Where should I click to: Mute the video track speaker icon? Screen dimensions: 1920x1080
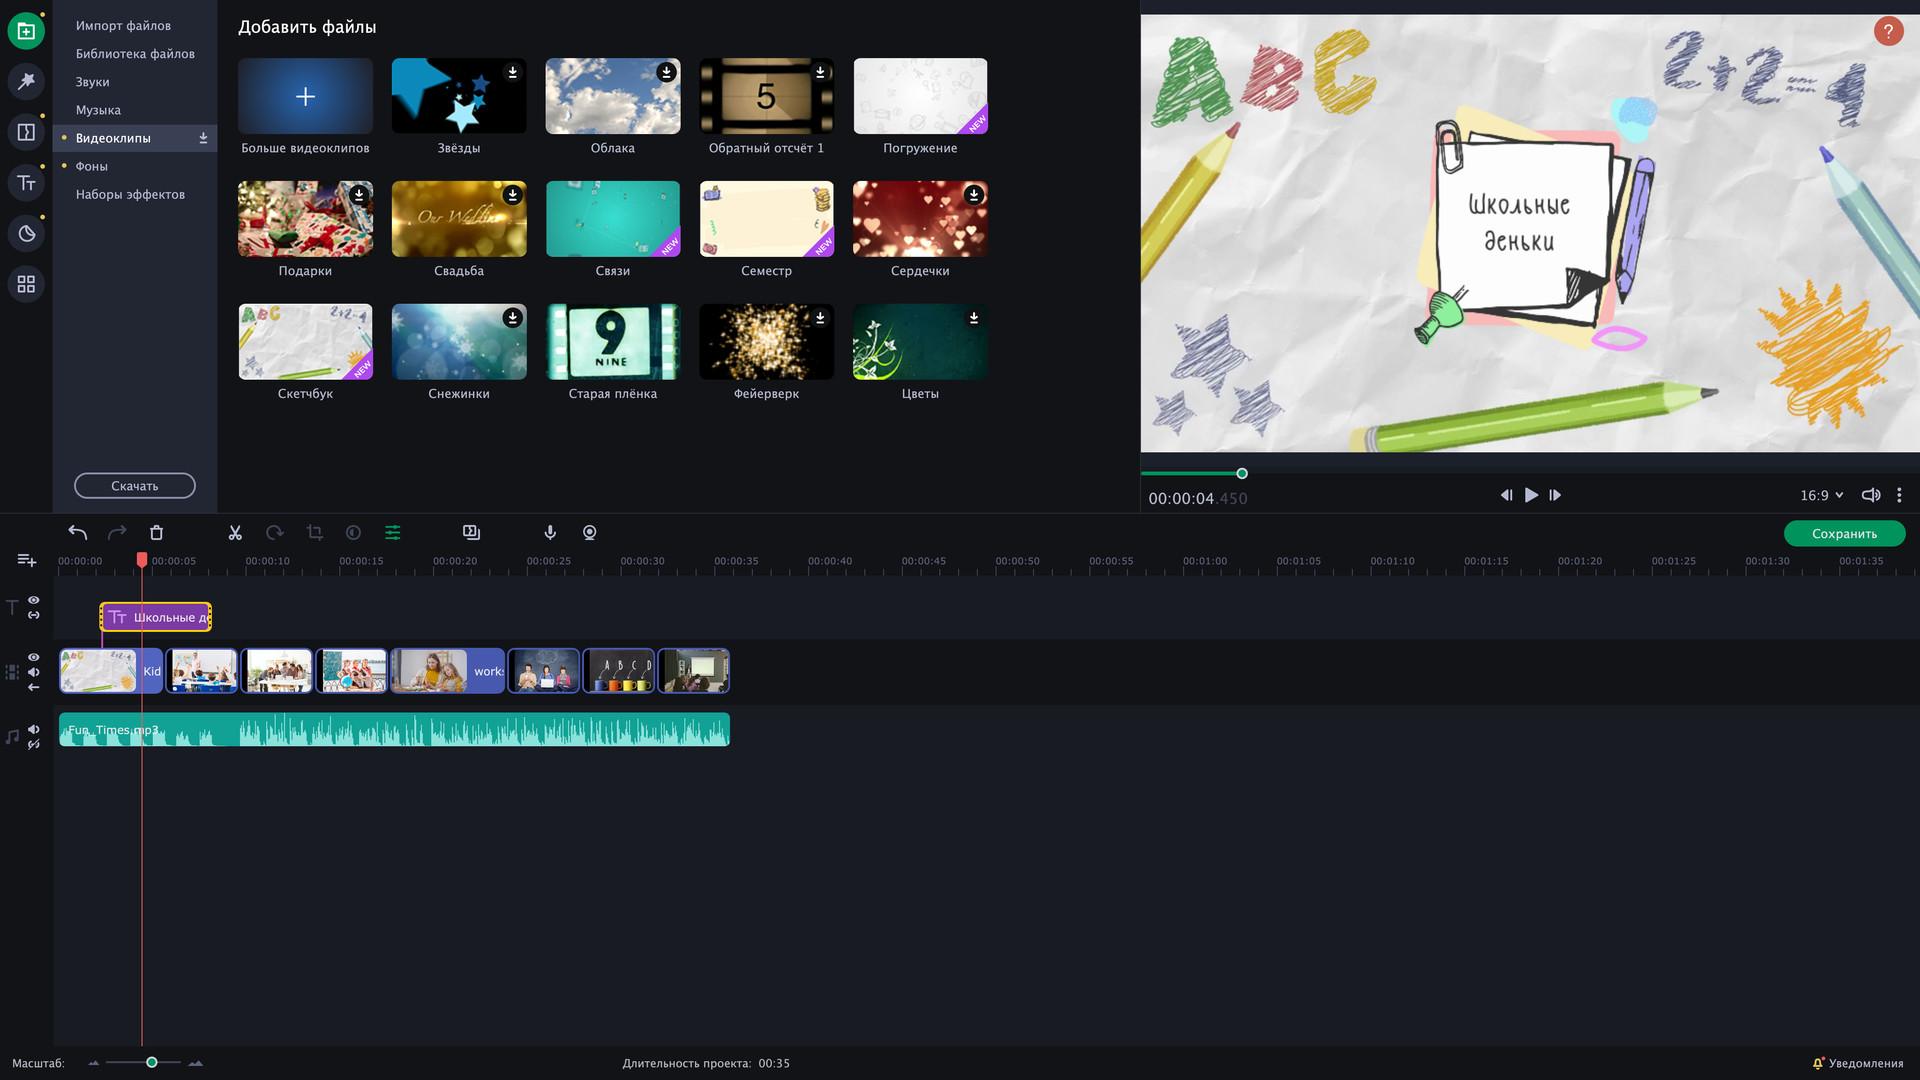click(33, 672)
